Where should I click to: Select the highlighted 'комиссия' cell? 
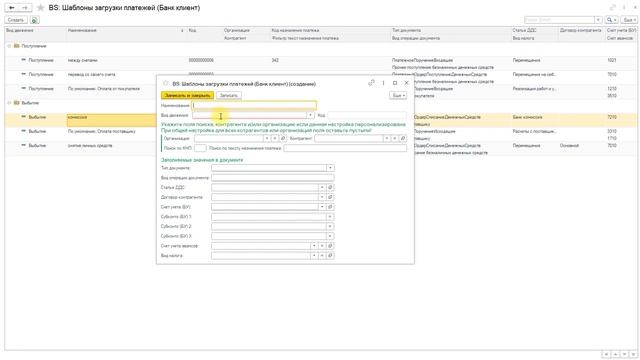111,120
